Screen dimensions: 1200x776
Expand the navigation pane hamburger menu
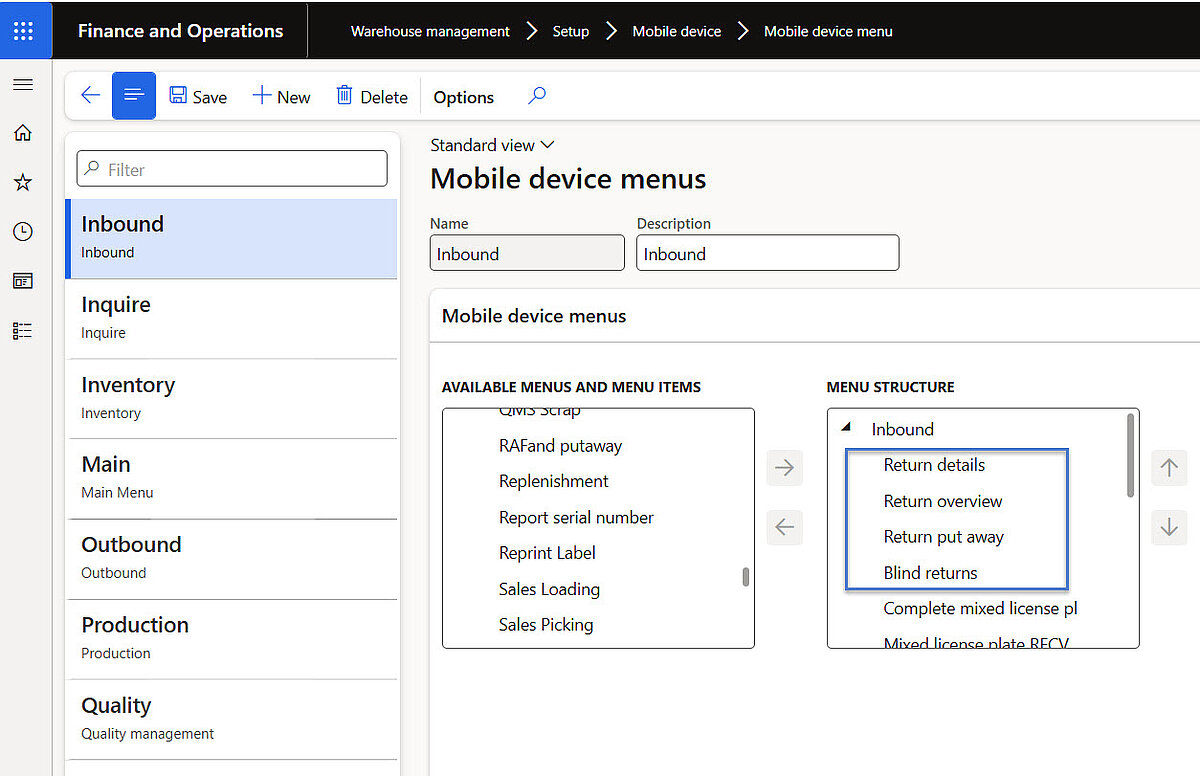point(23,84)
